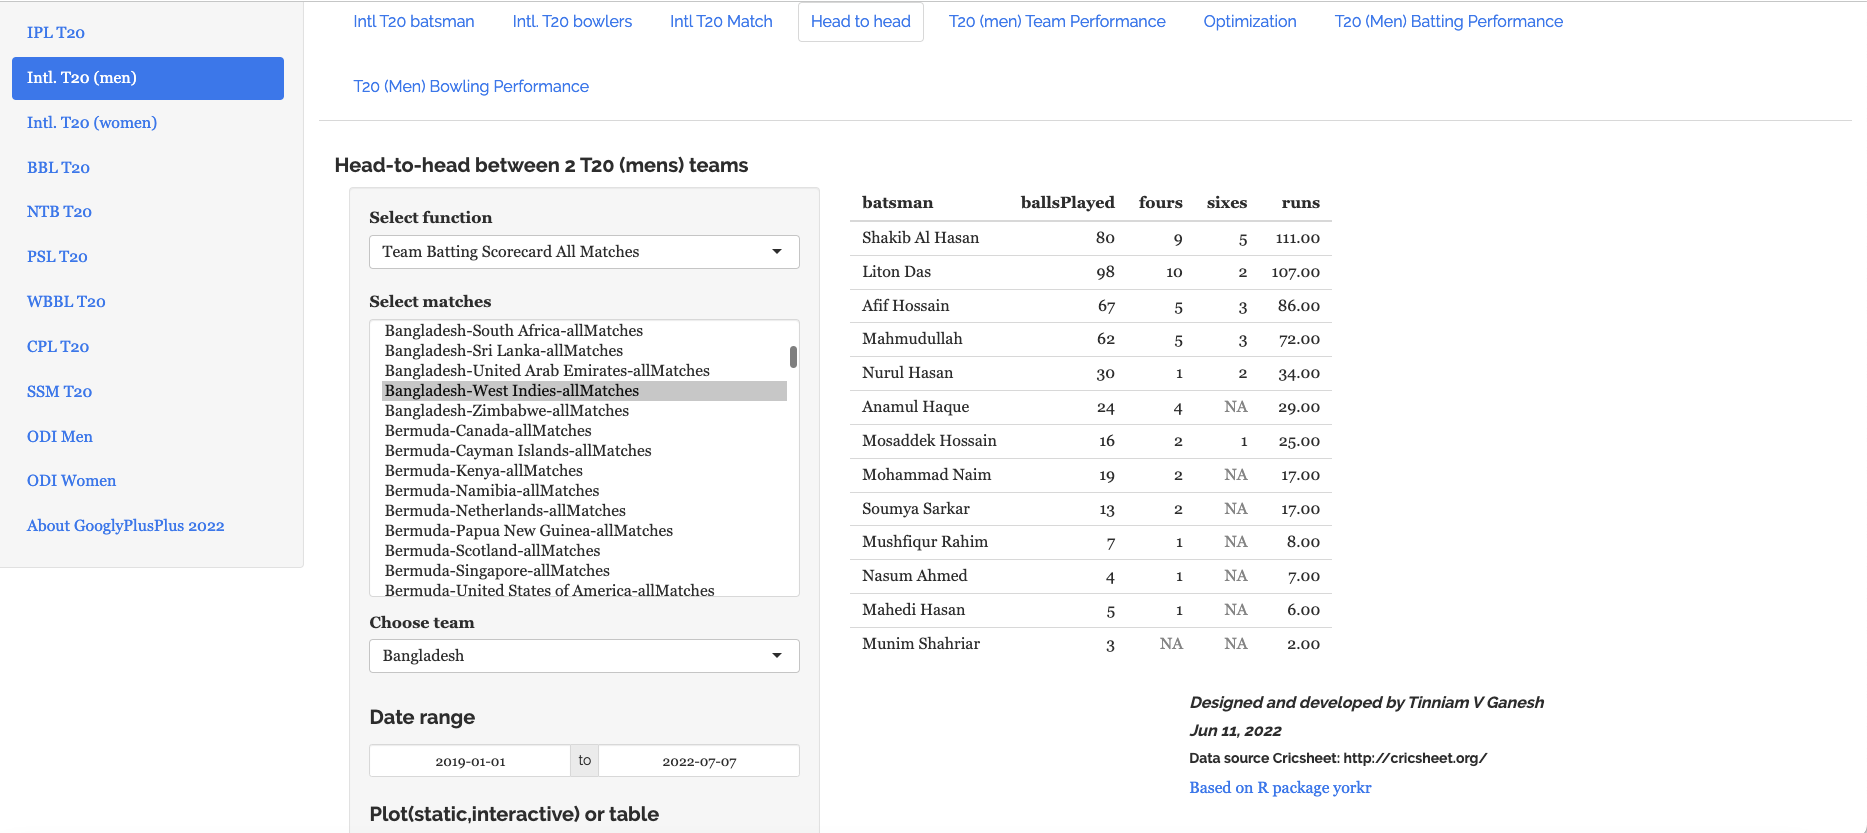This screenshot has width=1867, height=833.
Task: Go to the Intl T20 Match tab
Action: click(x=720, y=22)
